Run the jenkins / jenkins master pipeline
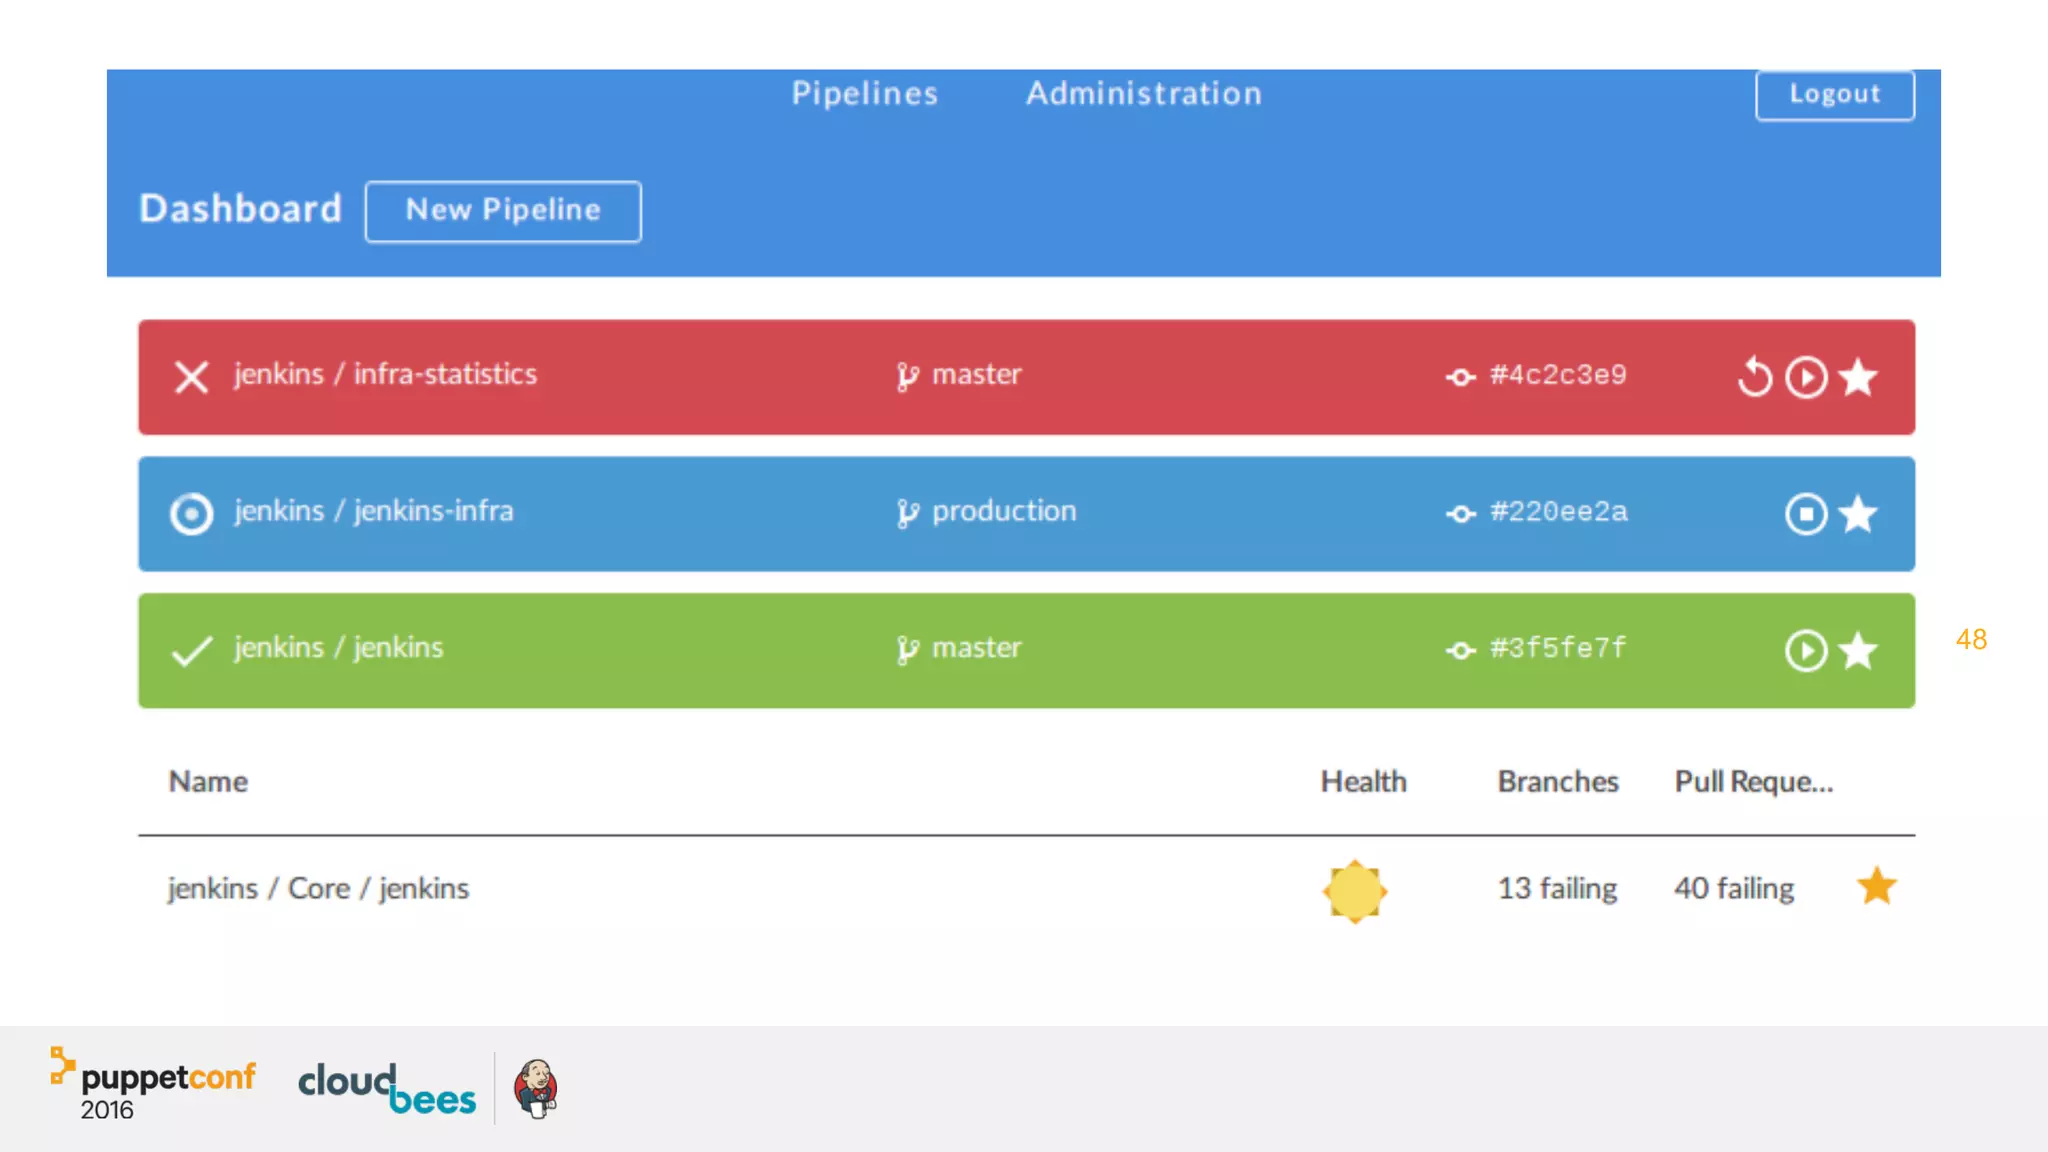Image resolution: width=2048 pixels, height=1152 pixels. pos(1806,651)
